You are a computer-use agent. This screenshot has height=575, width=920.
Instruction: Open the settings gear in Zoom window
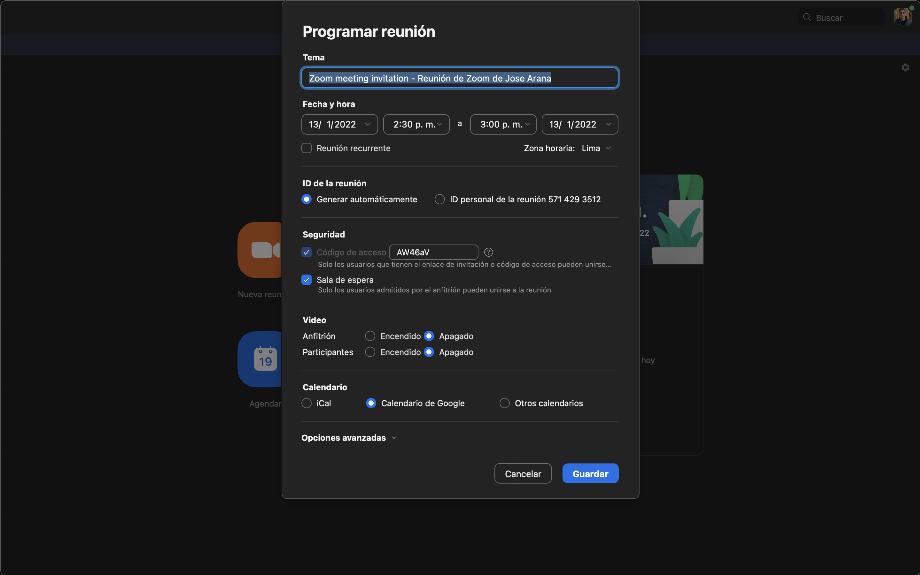click(x=905, y=67)
